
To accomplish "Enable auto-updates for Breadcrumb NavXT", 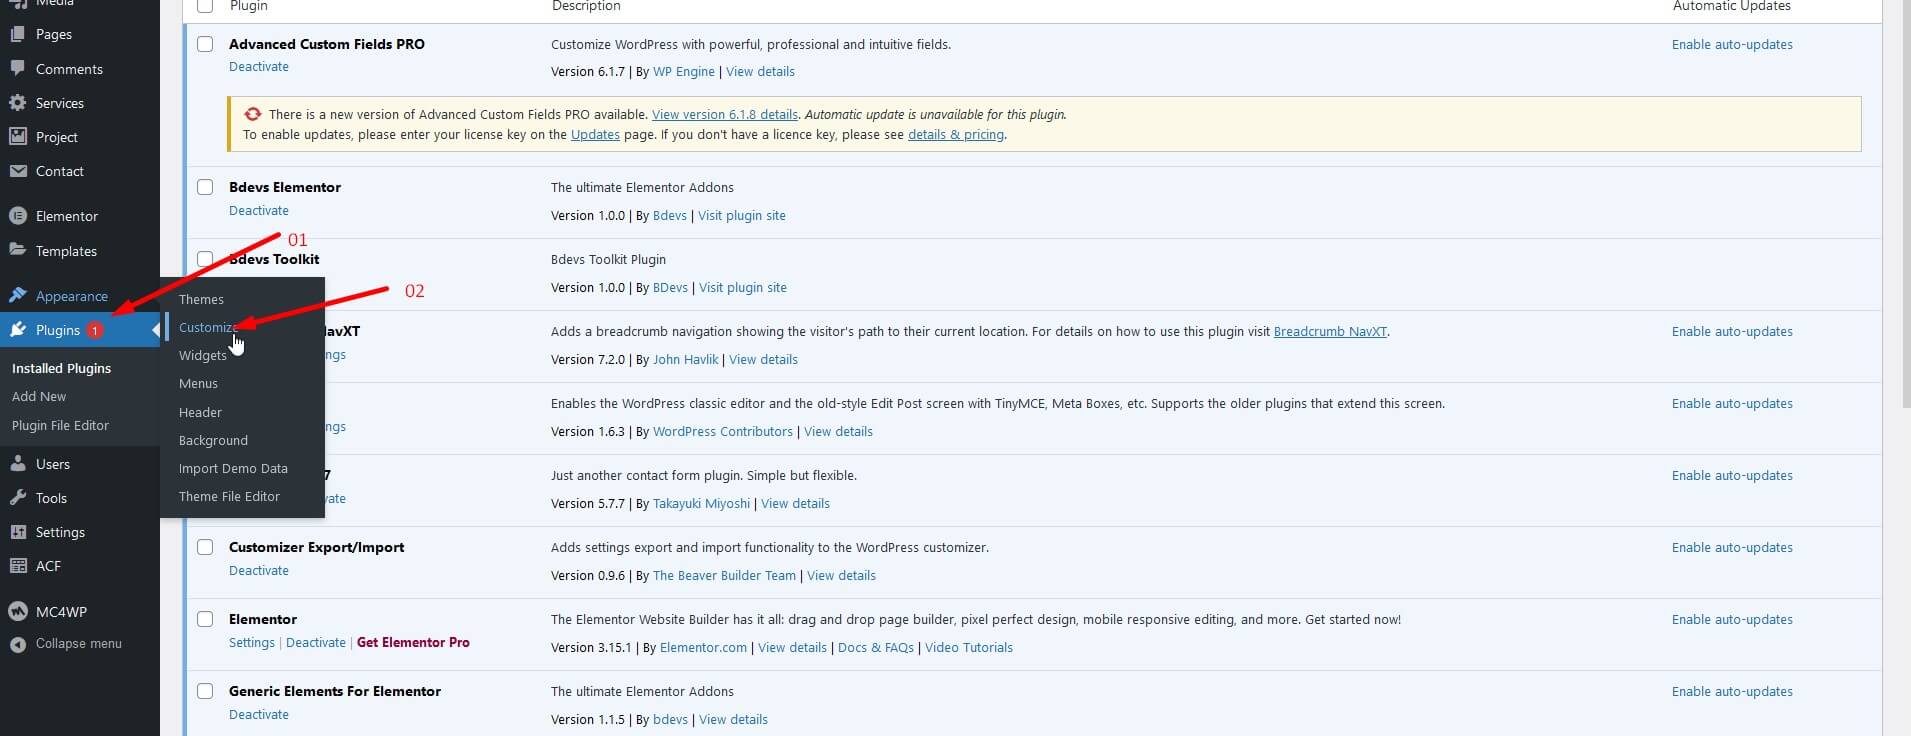I will tap(1731, 332).
